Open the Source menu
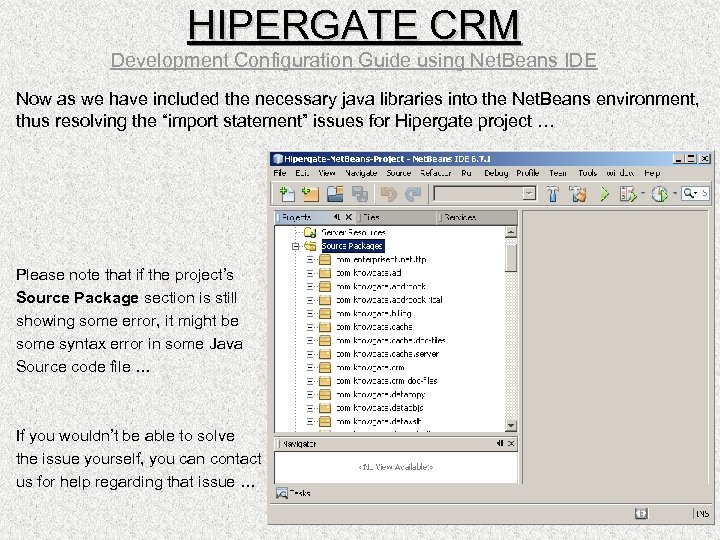 399,173
